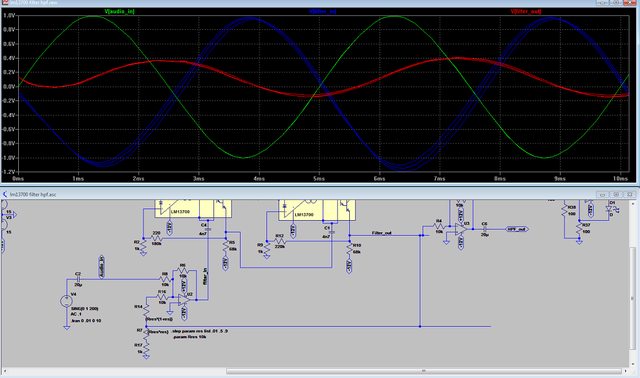Click the 9ms time axis label
Viewport: 640px width, 378px height.
(560, 179)
